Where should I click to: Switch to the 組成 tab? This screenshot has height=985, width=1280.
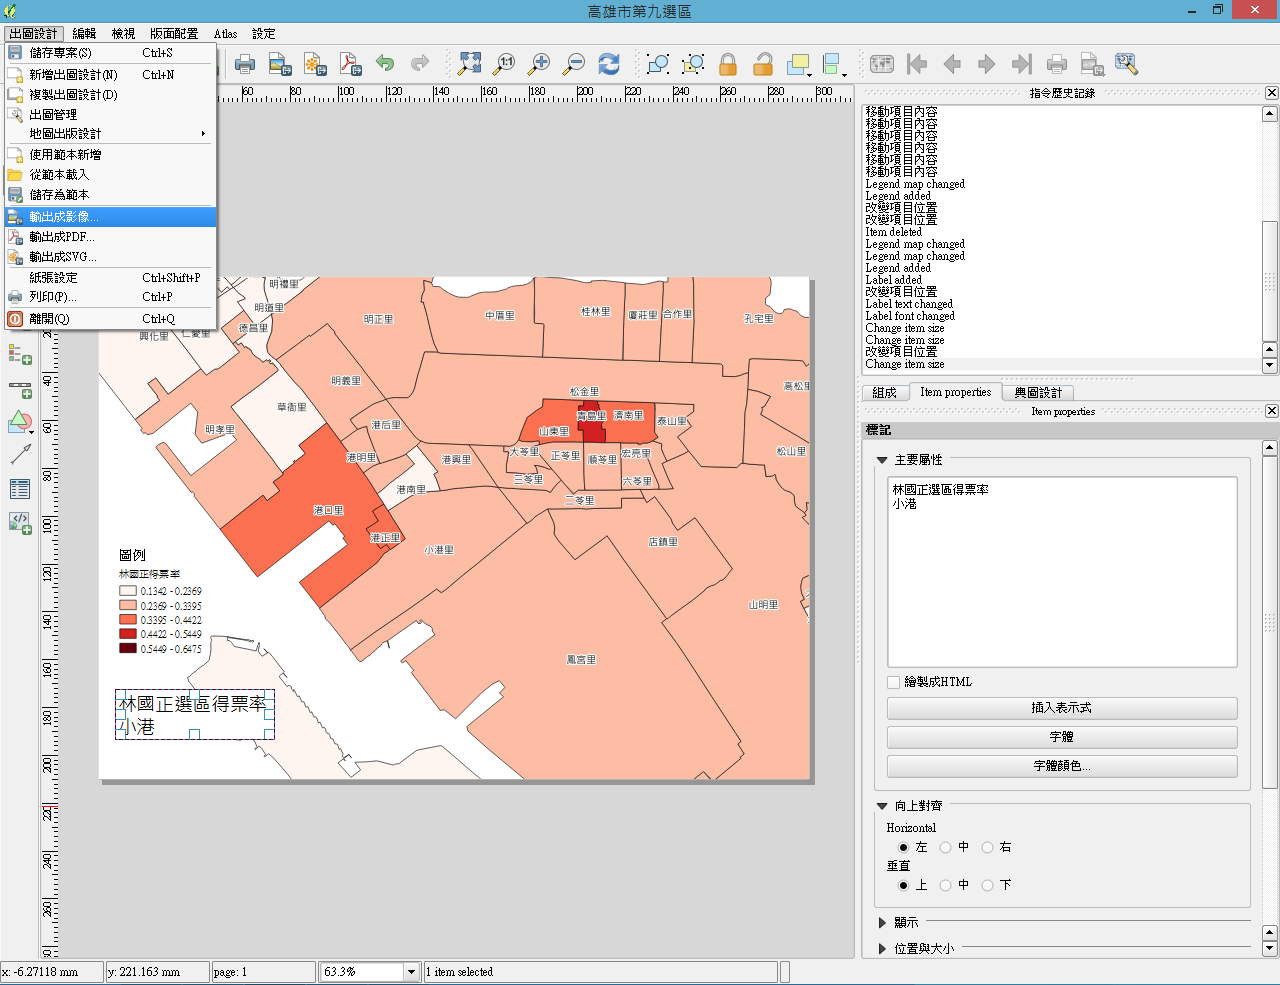coord(884,393)
